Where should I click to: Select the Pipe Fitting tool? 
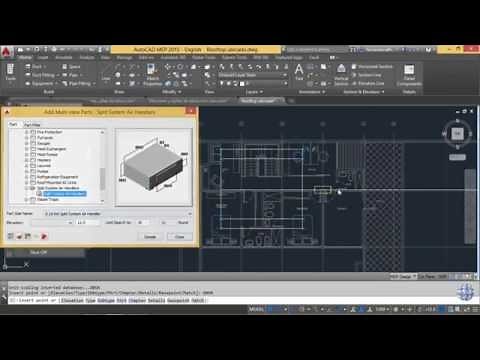coord(78,83)
